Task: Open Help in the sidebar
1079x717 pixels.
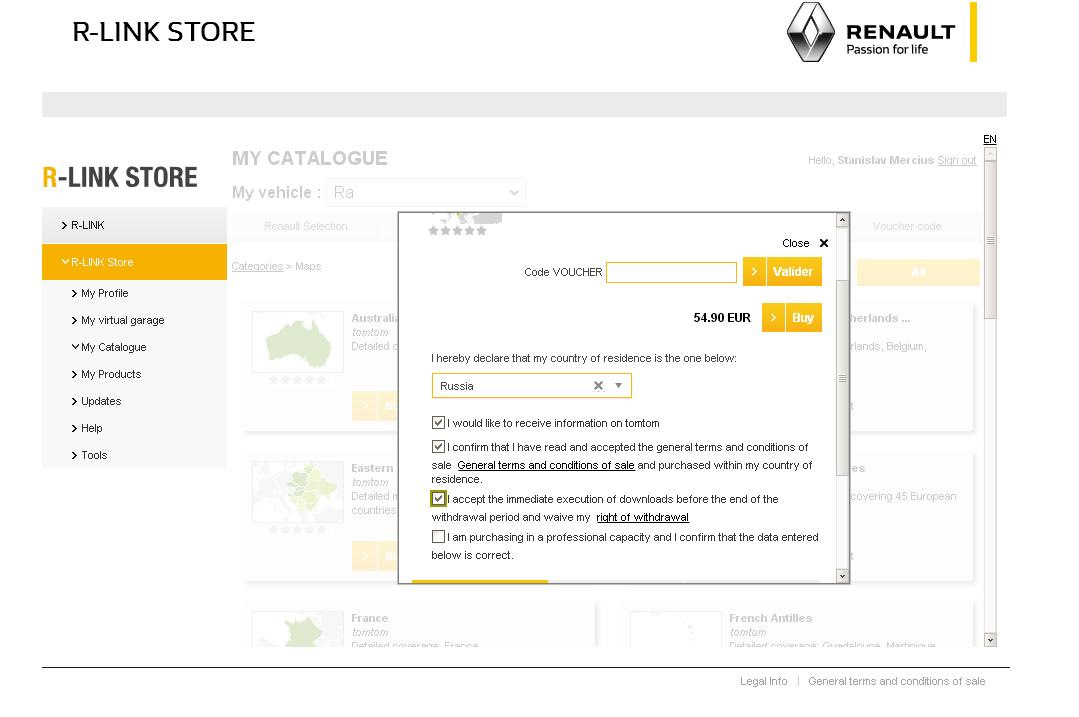Action: click(x=92, y=428)
